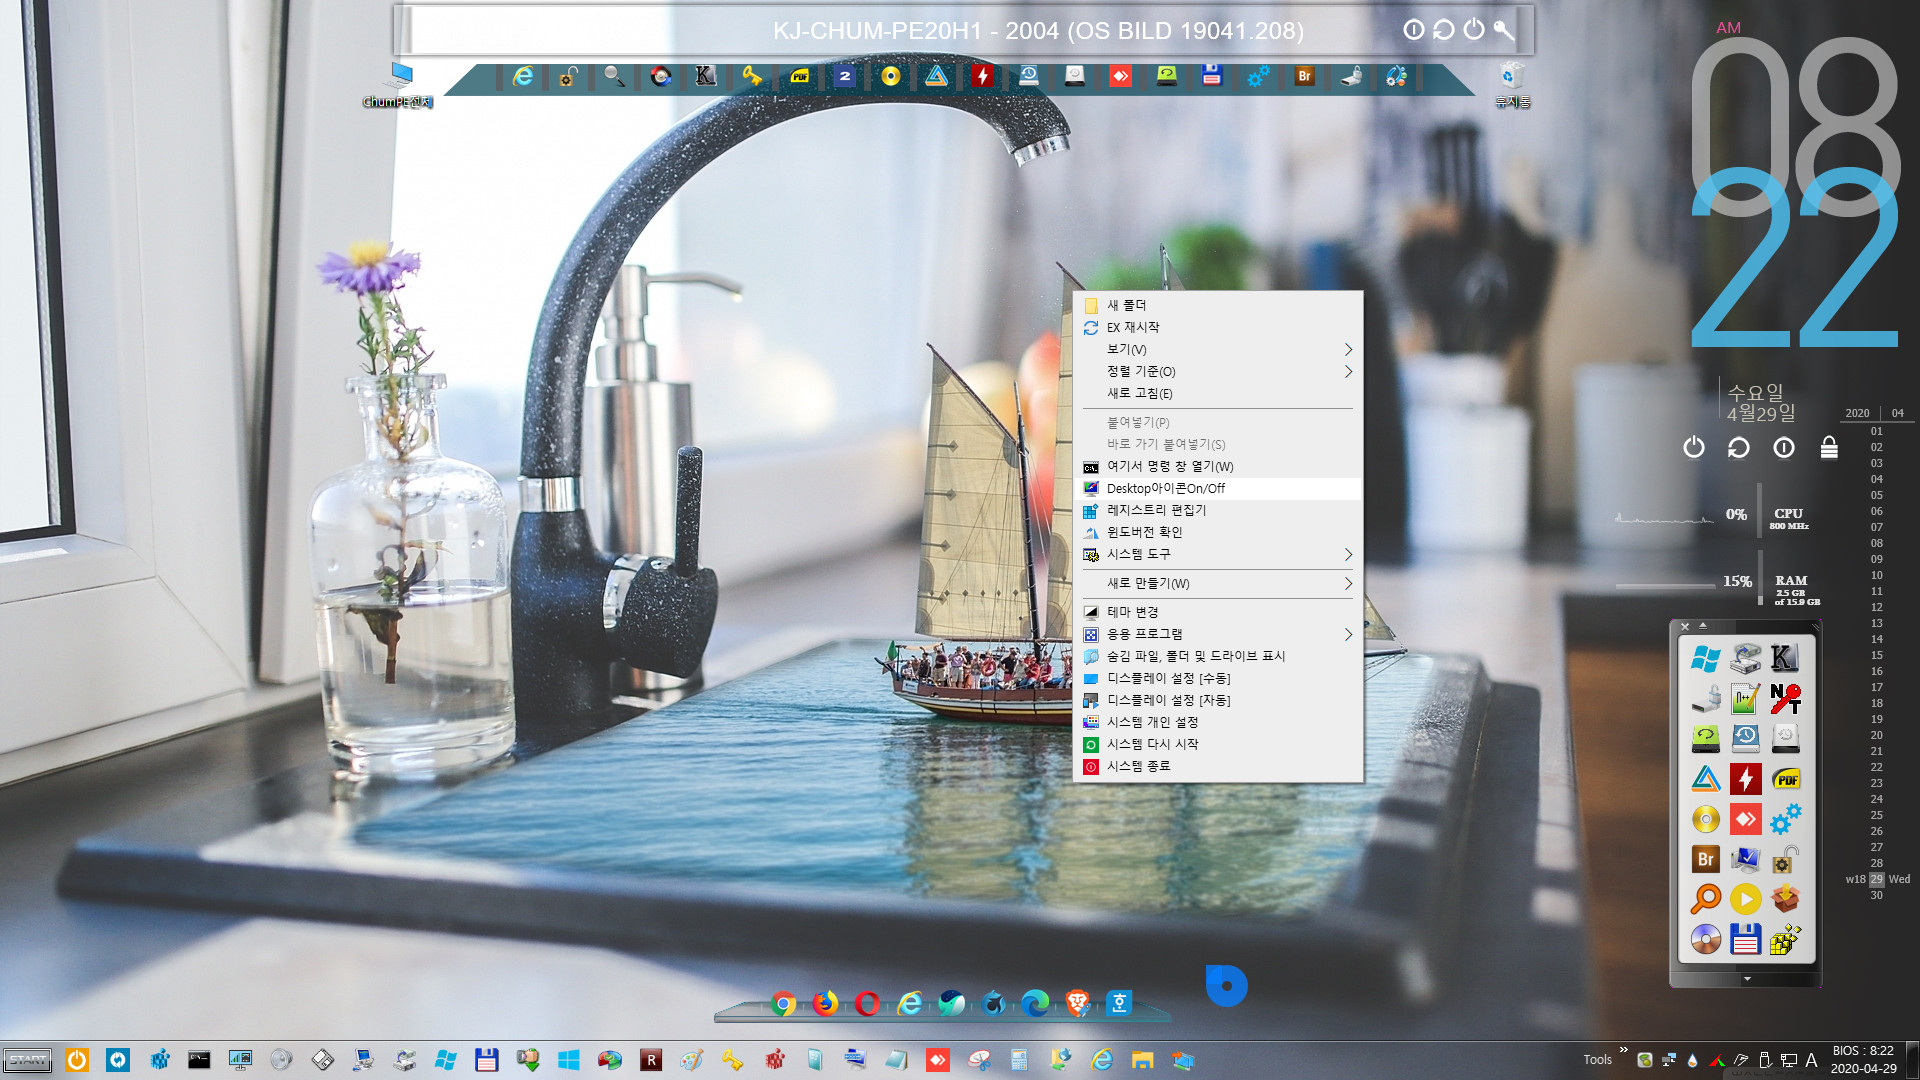Click orange power button on taskbar
The height and width of the screenshot is (1080, 1920).
tap(77, 1060)
